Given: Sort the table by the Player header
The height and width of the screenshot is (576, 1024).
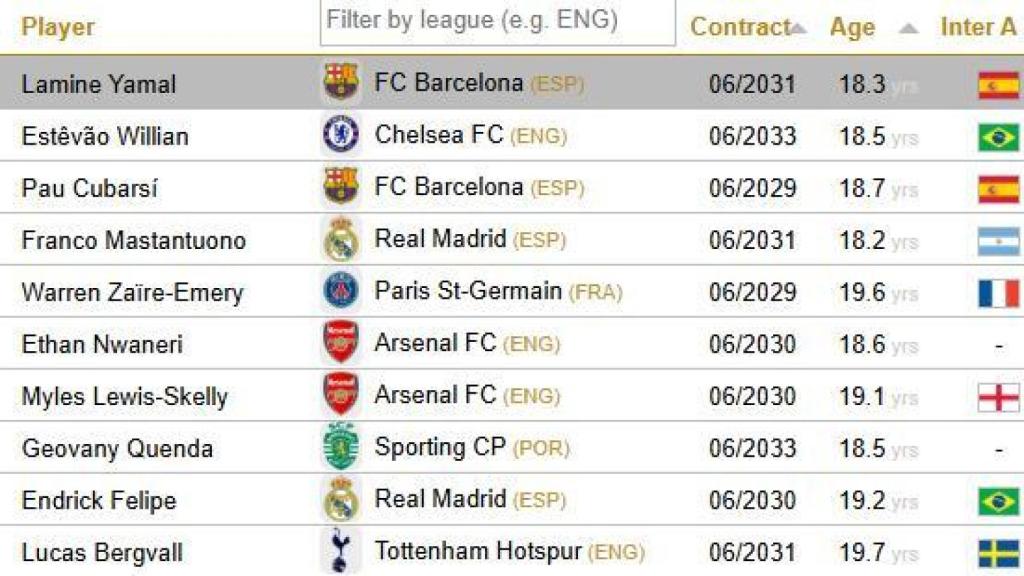Looking at the screenshot, I should 57,27.
